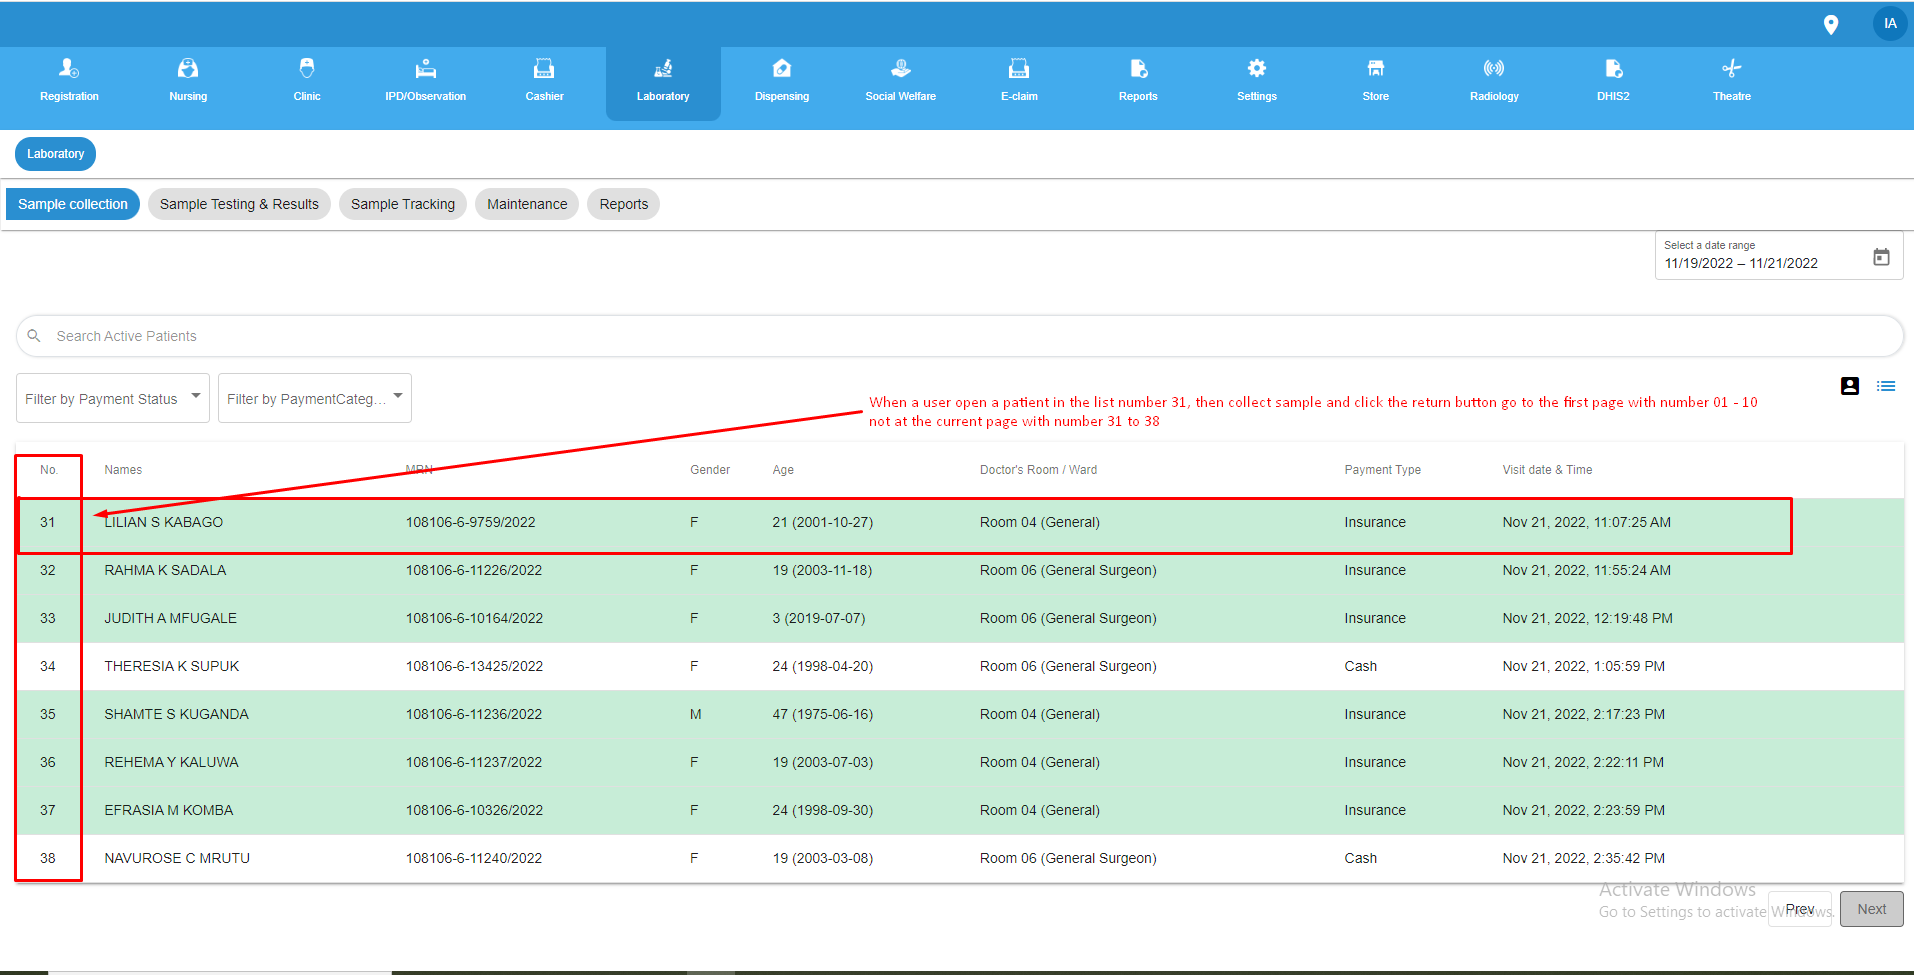Image resolution: width=1914 pixels, height=975 pixels.
Task: Open the Filter by Payment Status dropdown
Action: click(112, 397)
